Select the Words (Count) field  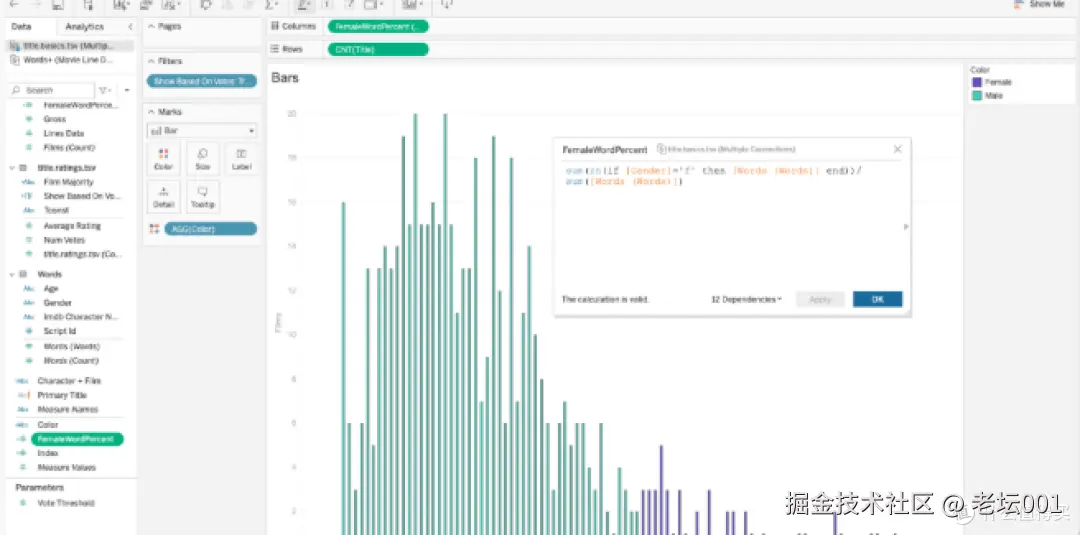click(71, 360)
